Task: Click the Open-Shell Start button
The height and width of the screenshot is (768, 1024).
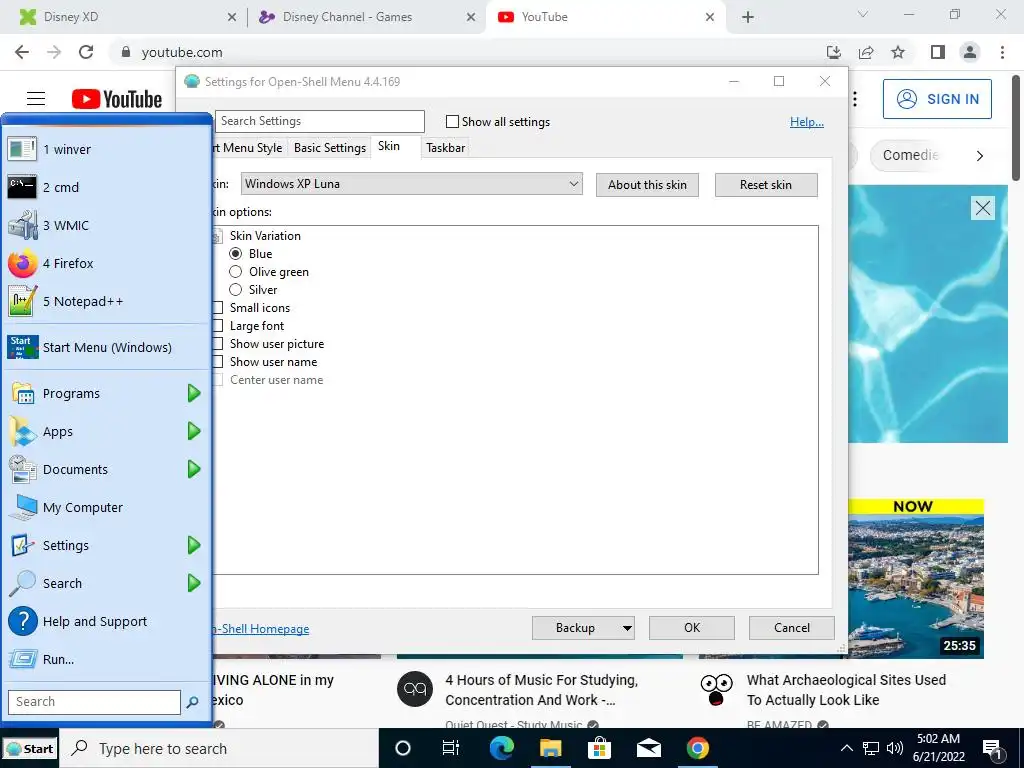Action: click(x=29, y=748)
